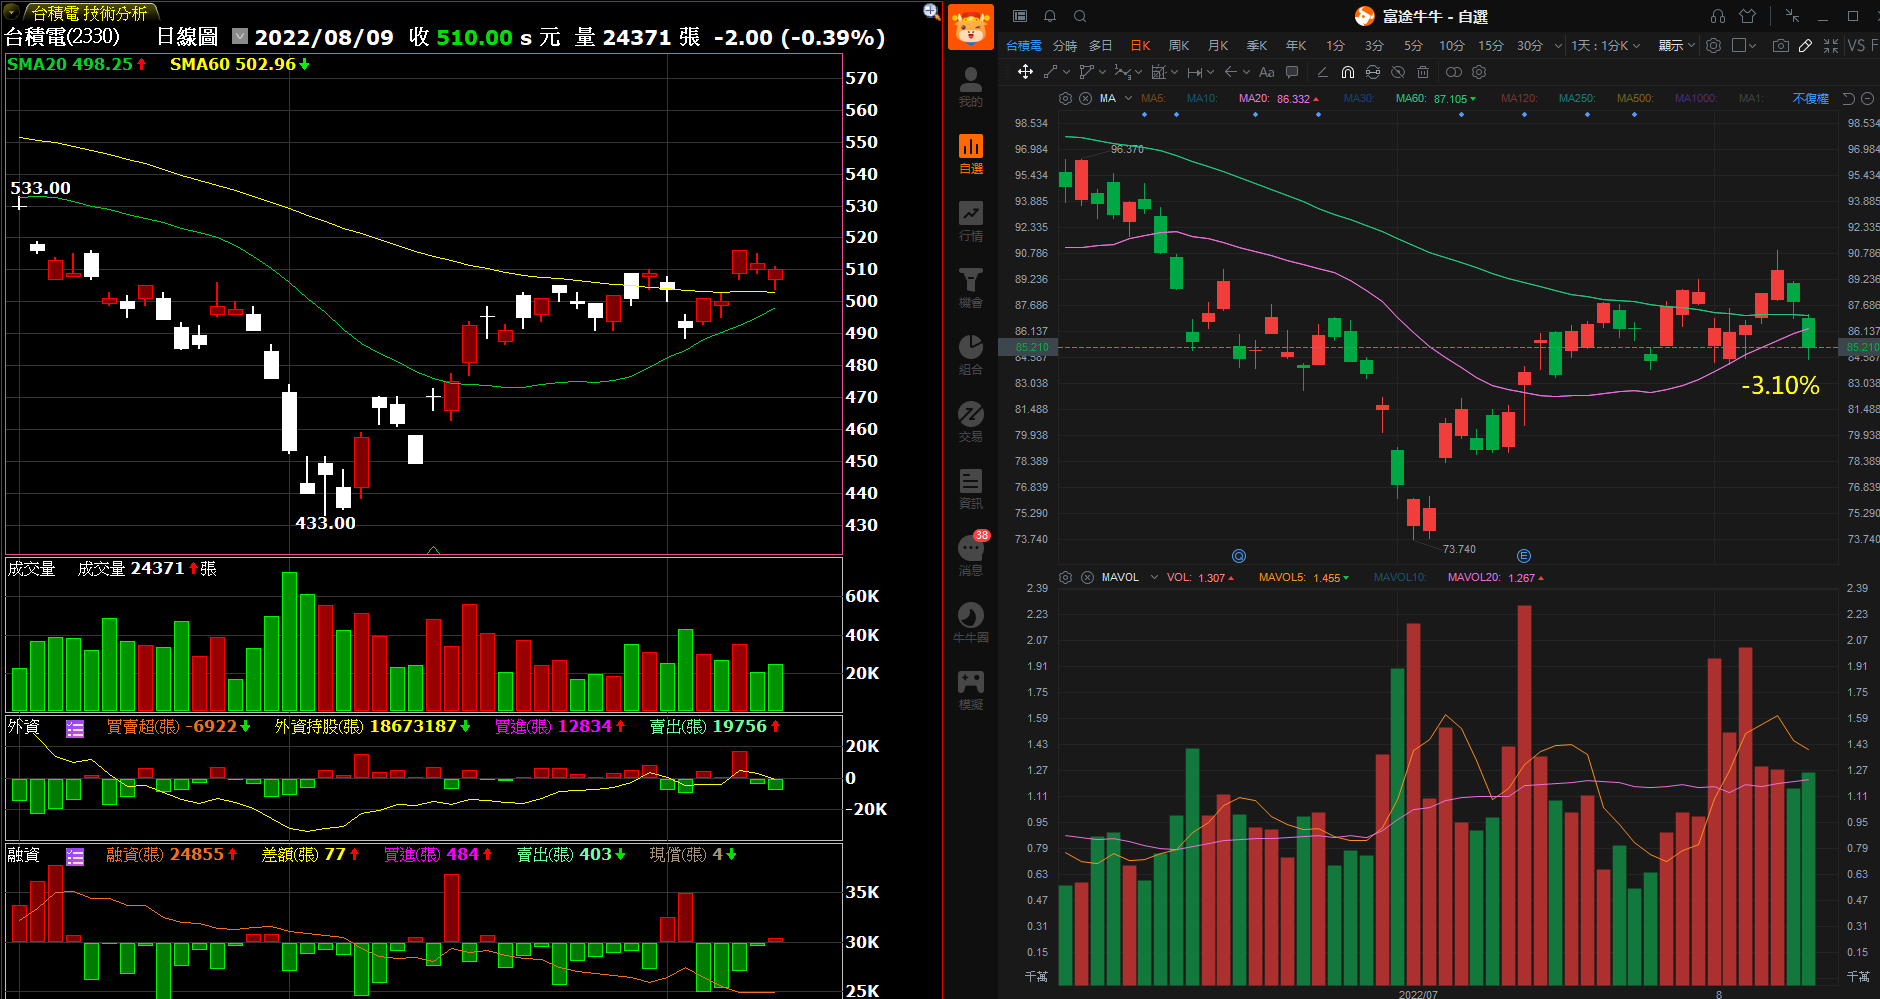Click the undo arrow beside 不復權

[x=1848, y=98]
